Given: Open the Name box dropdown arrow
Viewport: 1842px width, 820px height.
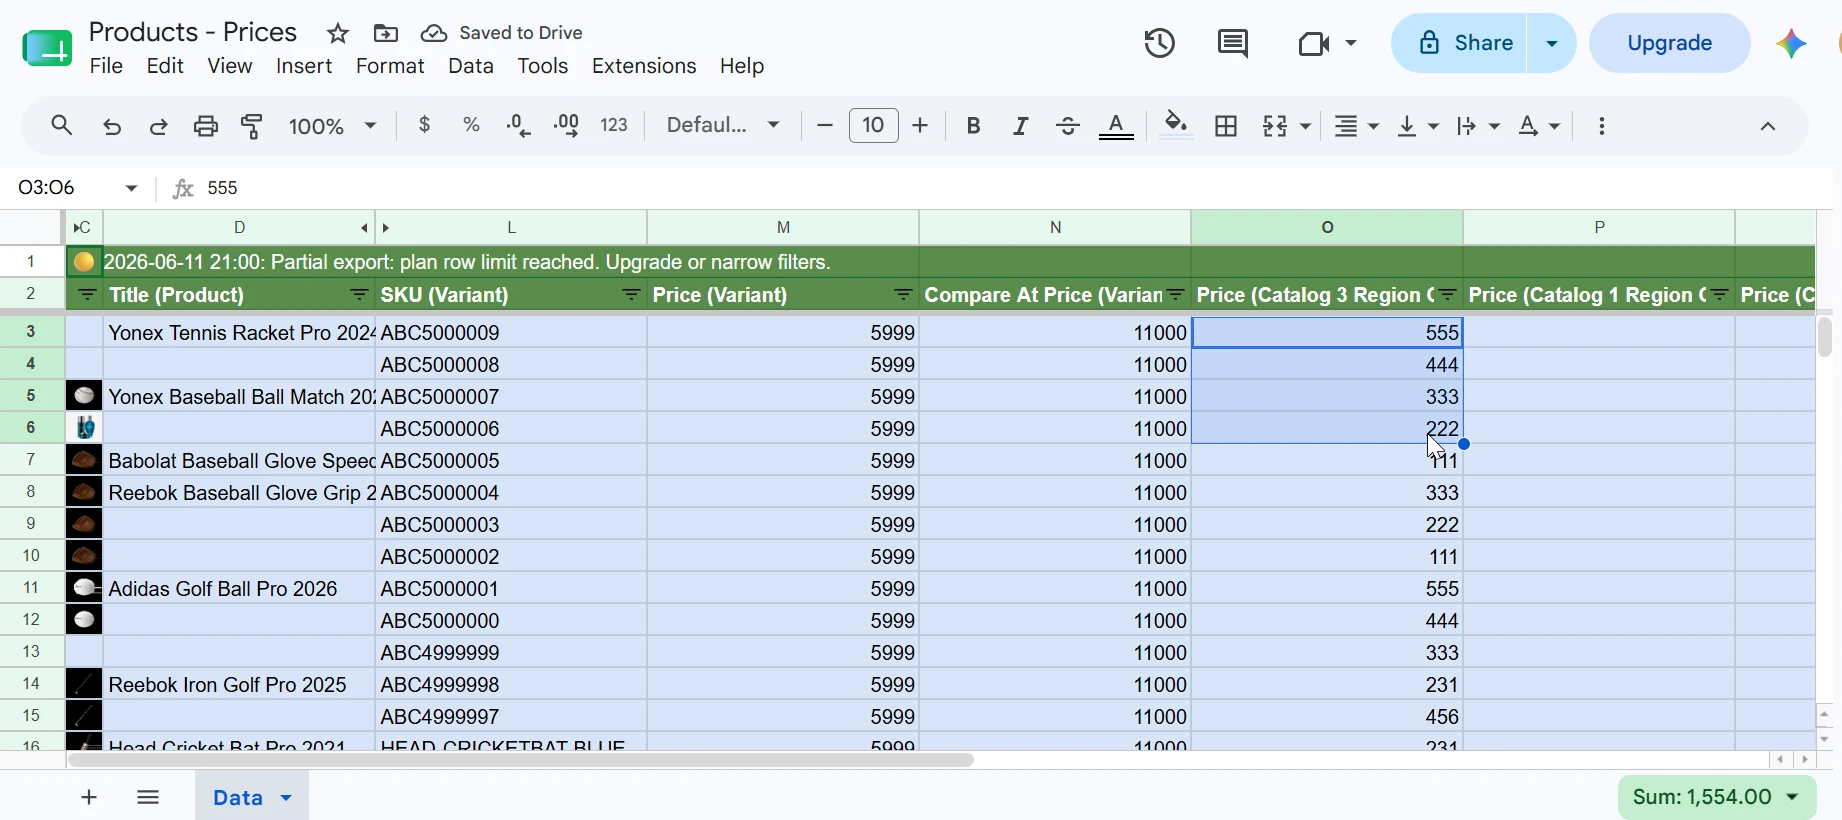Looking at the screenshot, I should 131,188.
